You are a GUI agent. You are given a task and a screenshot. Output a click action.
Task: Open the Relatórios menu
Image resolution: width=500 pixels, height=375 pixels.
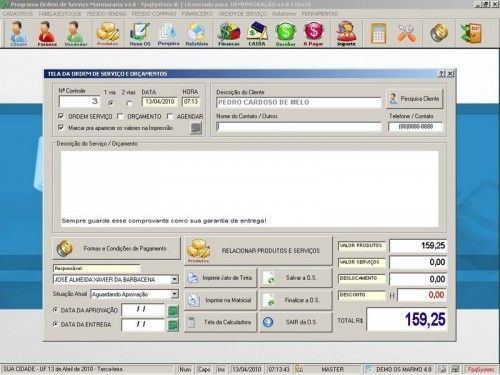(x=284, y=14)
